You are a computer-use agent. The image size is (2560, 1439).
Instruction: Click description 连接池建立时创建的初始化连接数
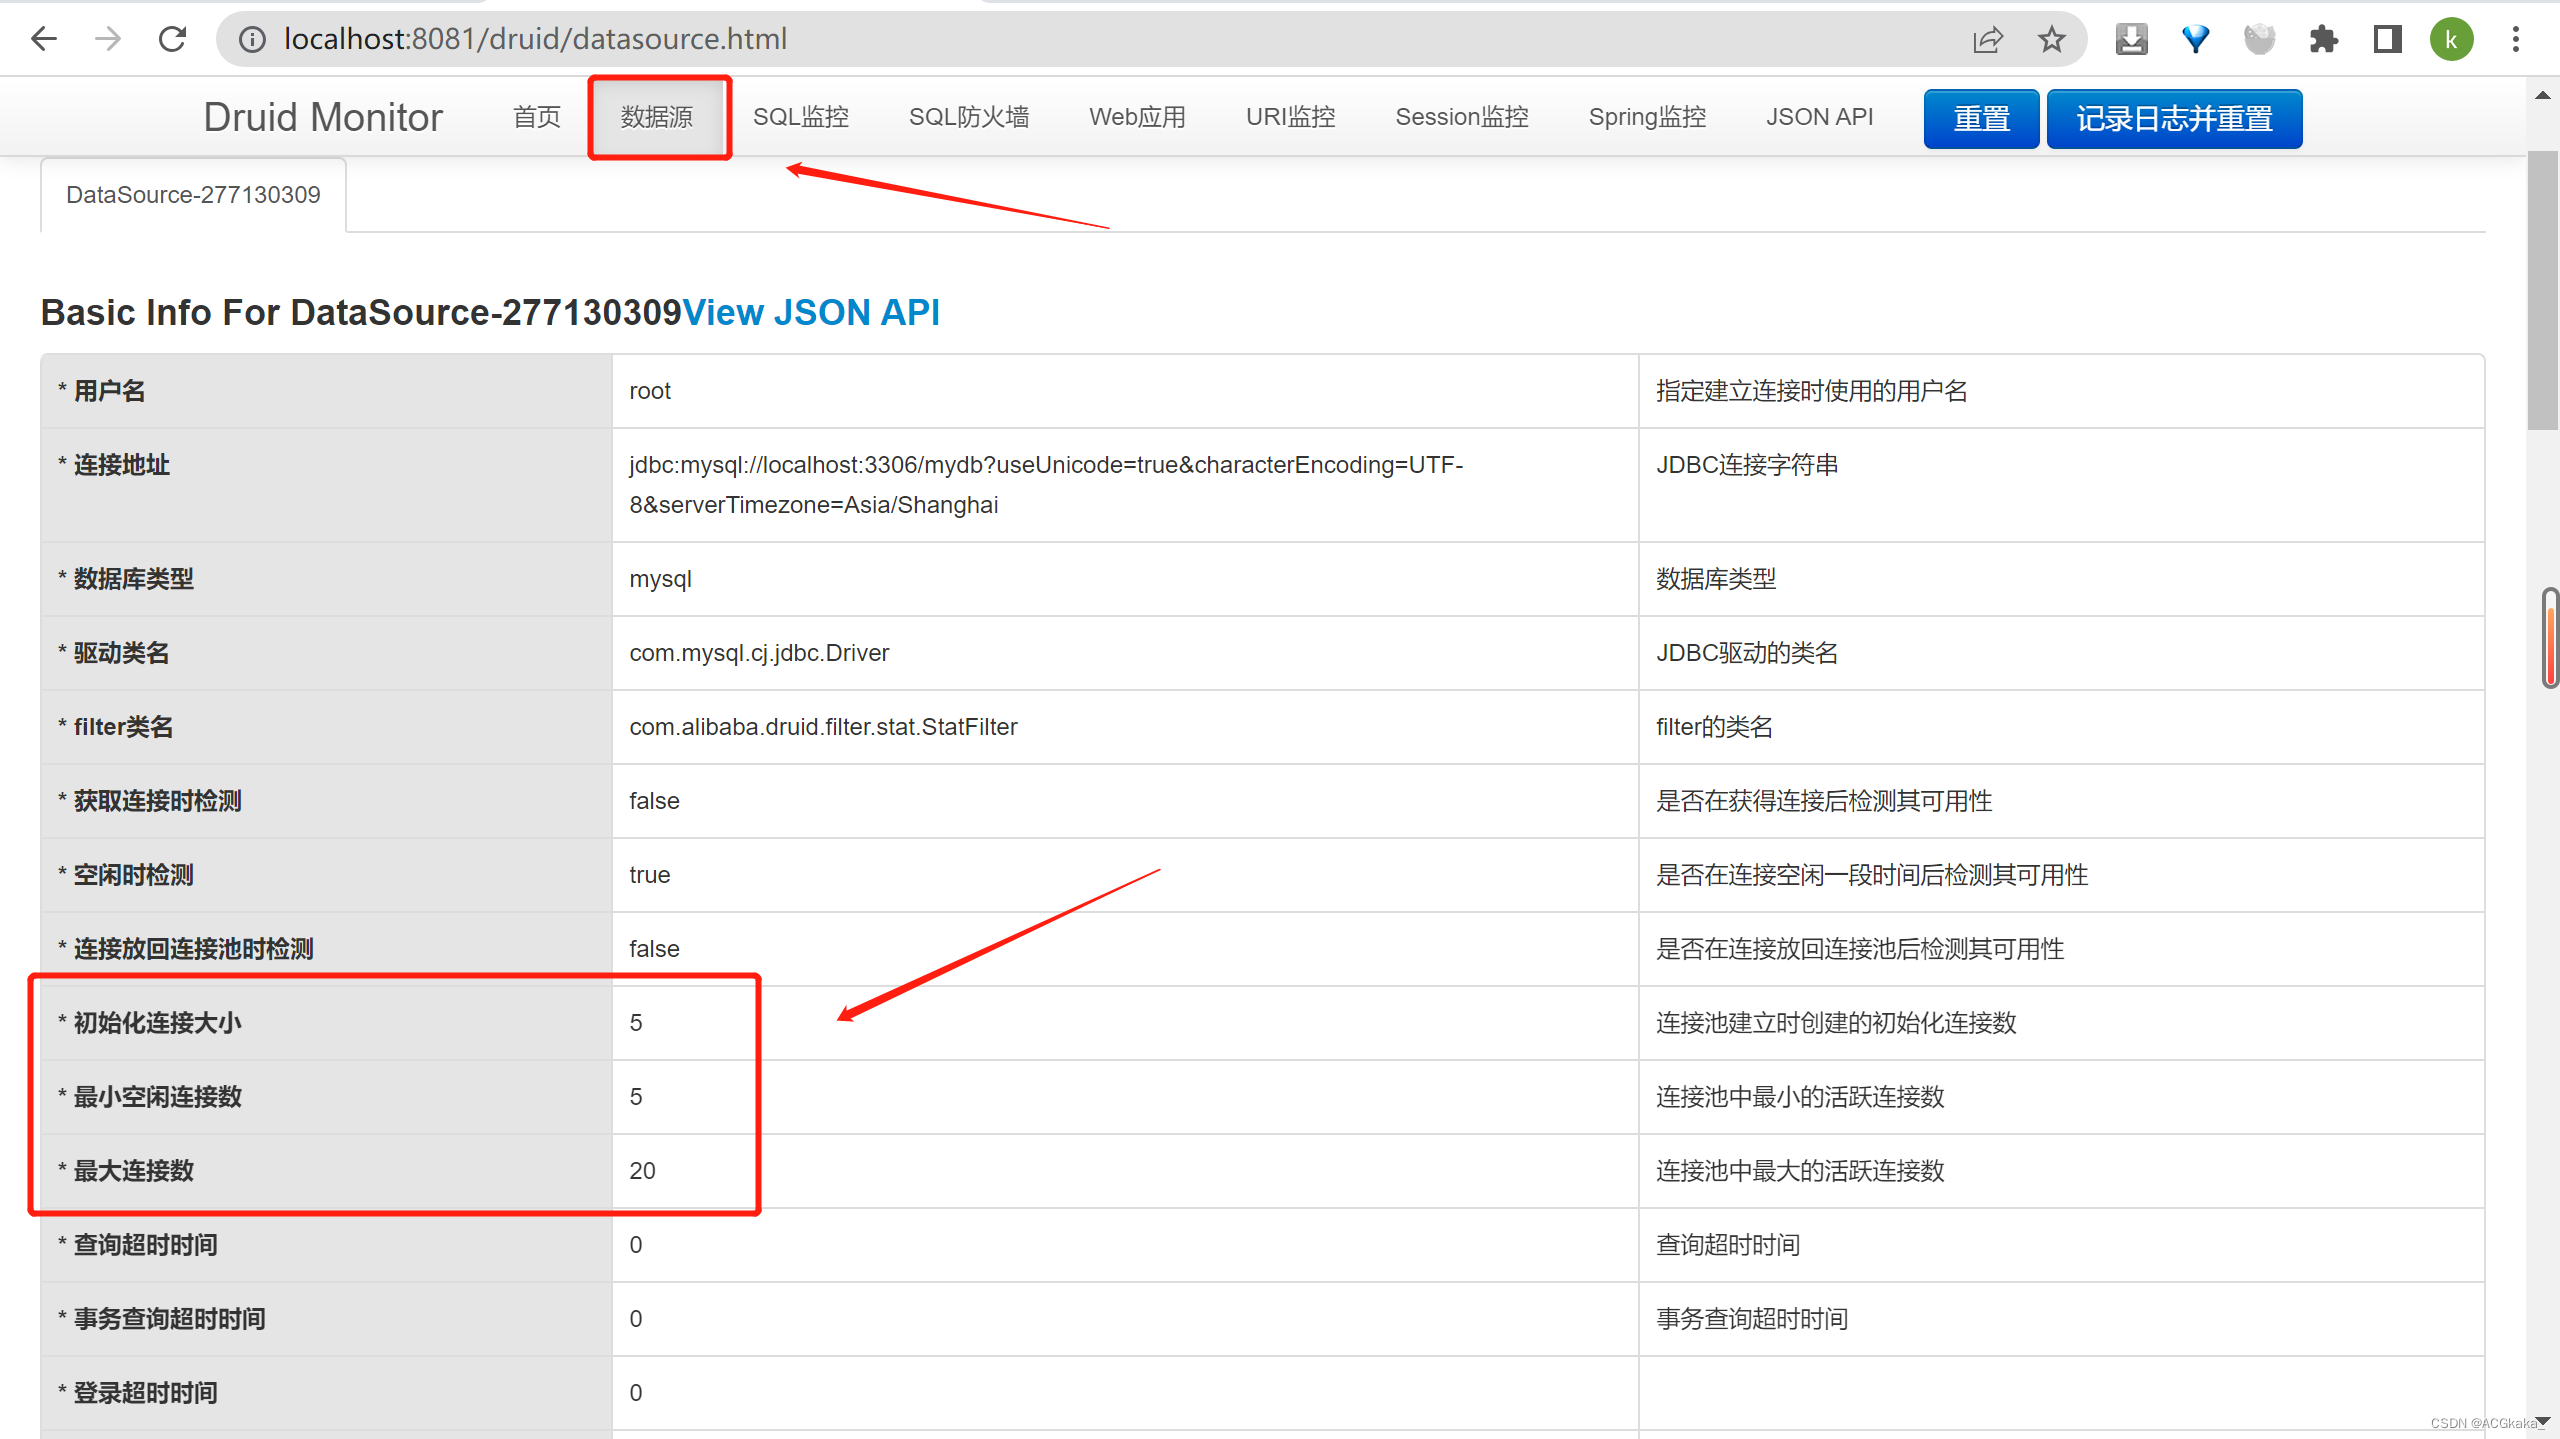(1836, 1023)
